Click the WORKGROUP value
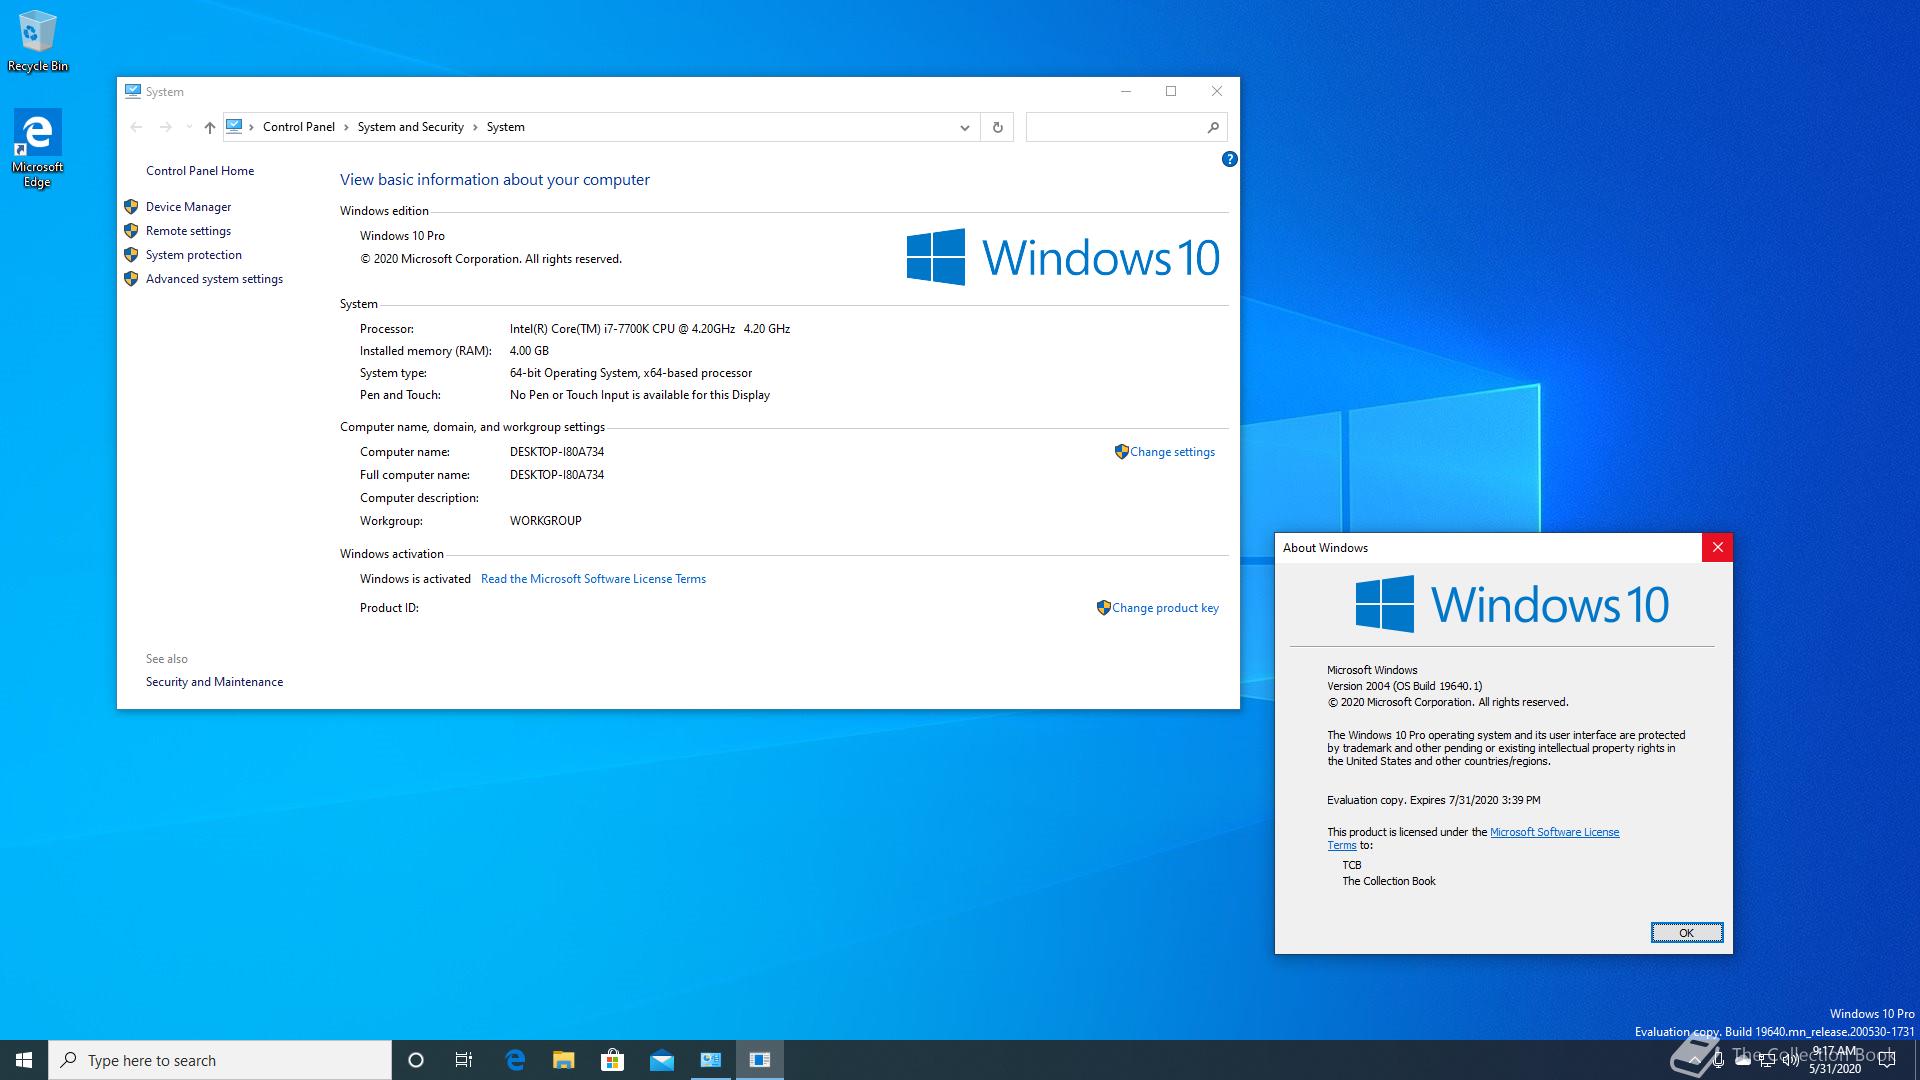The width and height of the screenshot is (1920, 1080). coord(545,521)
